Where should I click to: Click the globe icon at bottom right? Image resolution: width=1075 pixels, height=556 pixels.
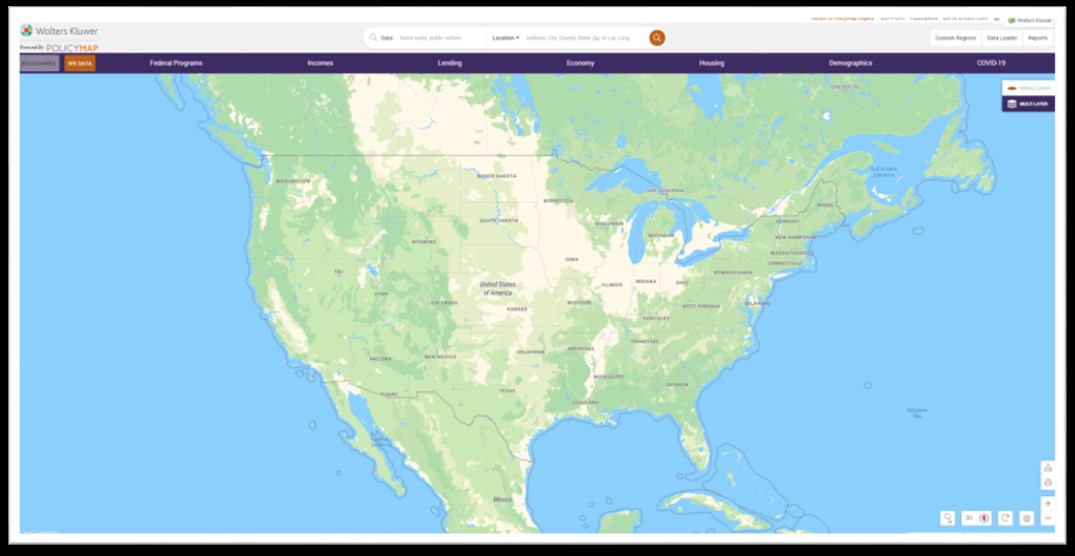pyautogui.click(x=1026, y=518)
